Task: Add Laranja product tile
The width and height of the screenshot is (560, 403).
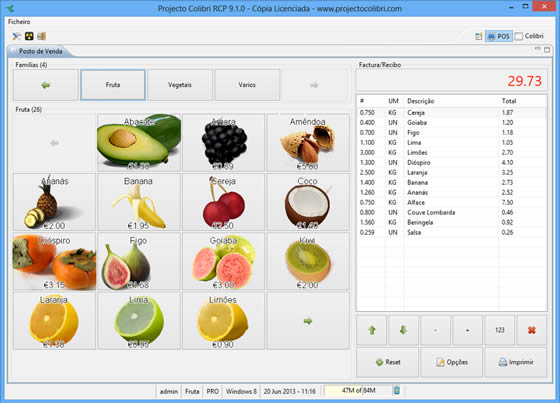Action: point(54,321)
